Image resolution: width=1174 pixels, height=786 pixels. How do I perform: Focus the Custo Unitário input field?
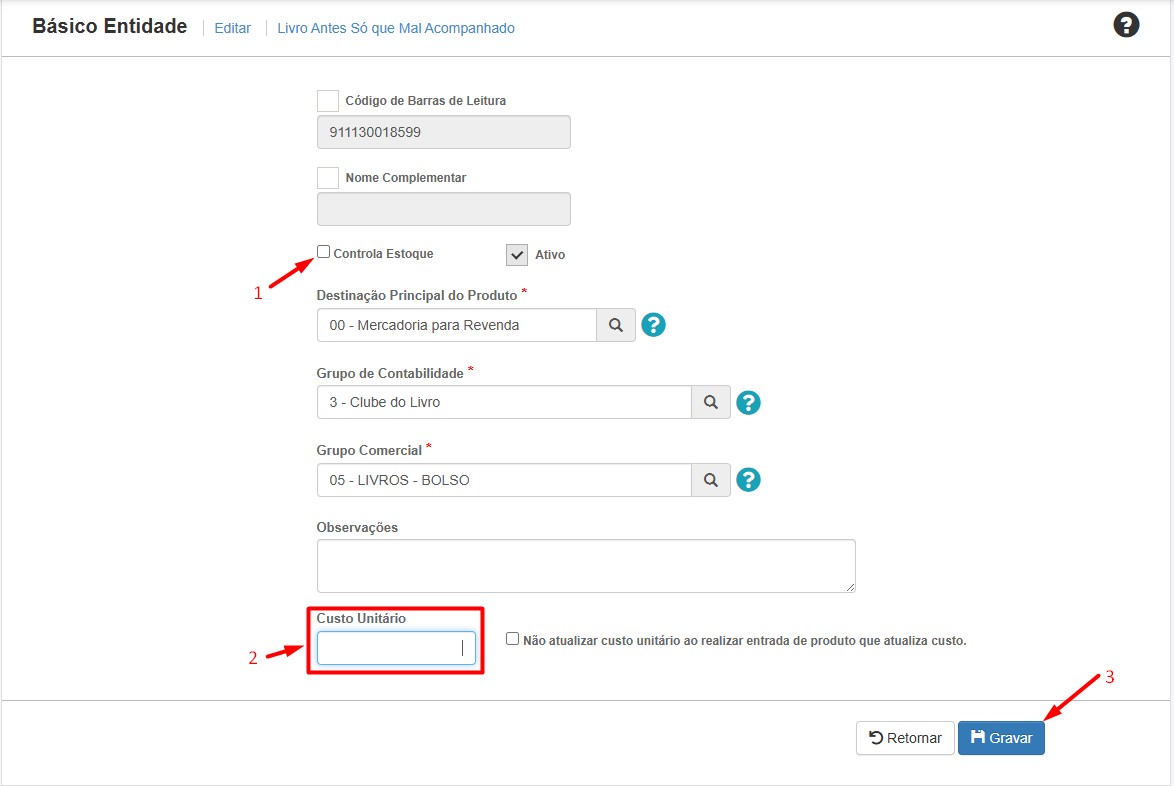(x=396, y=648)
